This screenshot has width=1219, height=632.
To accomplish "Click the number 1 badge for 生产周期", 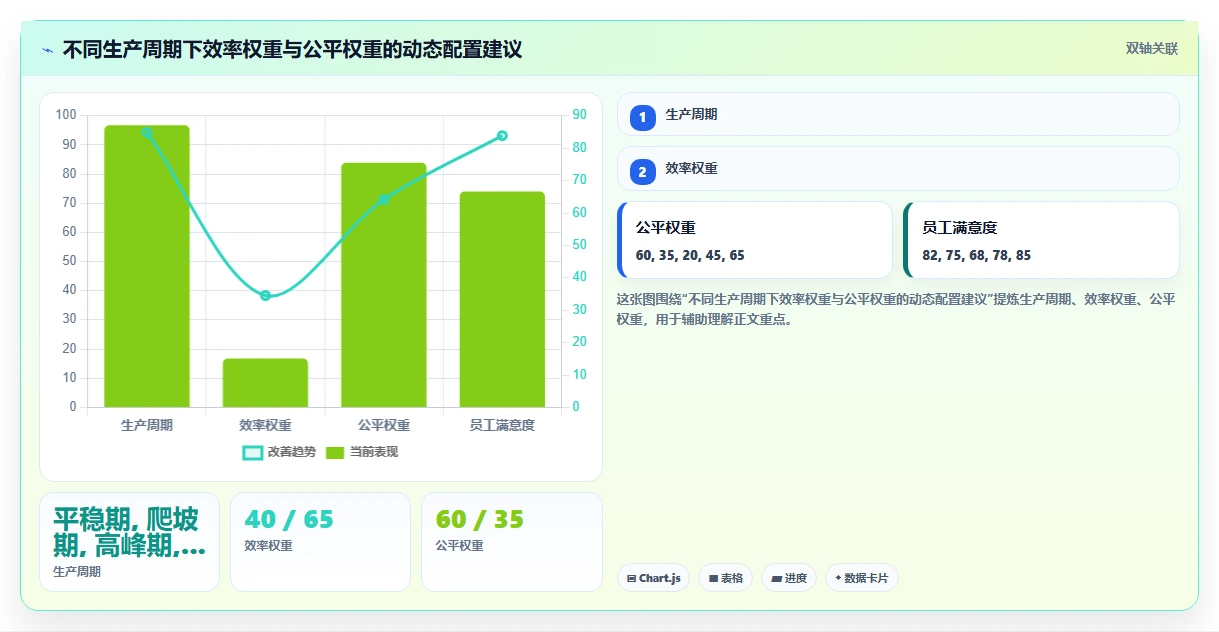I will (x=643, y=118).
